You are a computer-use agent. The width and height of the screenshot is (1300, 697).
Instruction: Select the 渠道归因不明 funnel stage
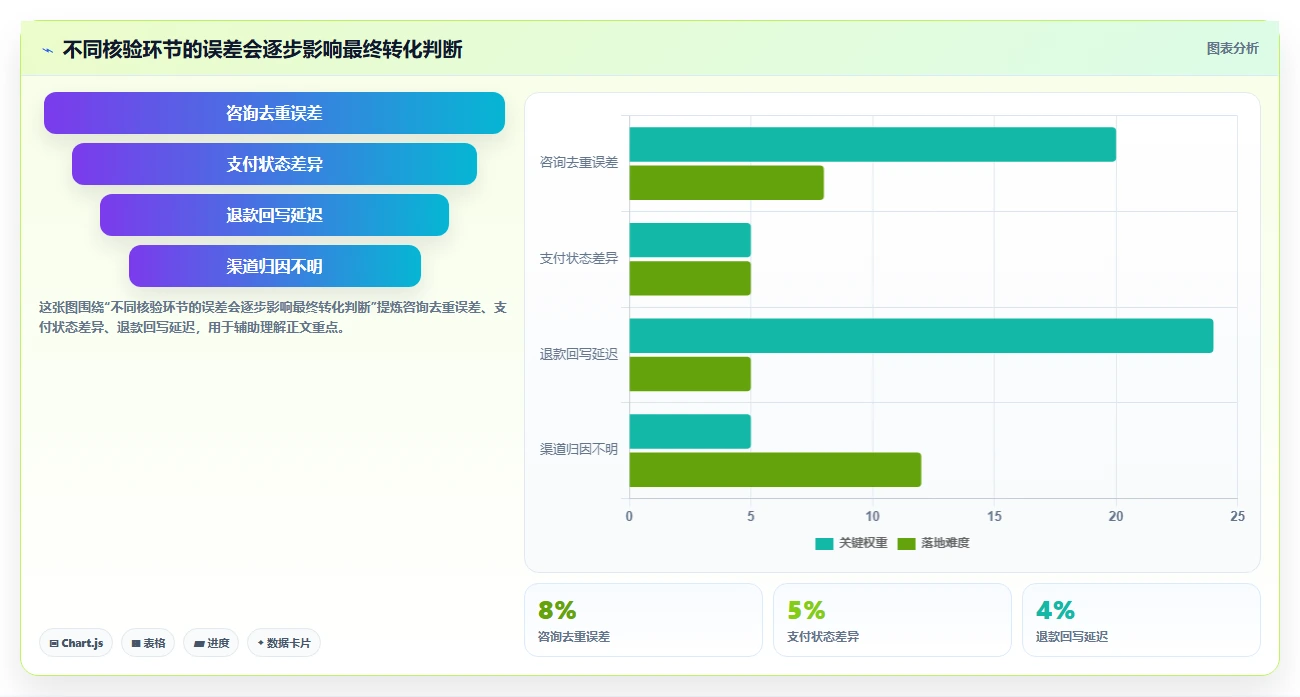(x=275, y=266)
